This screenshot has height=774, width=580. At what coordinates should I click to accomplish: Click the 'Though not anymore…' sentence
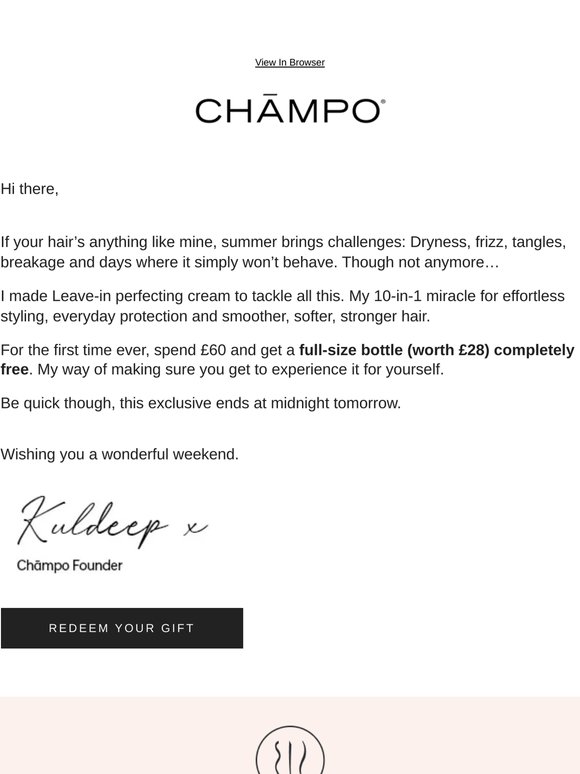coord(421,262)
